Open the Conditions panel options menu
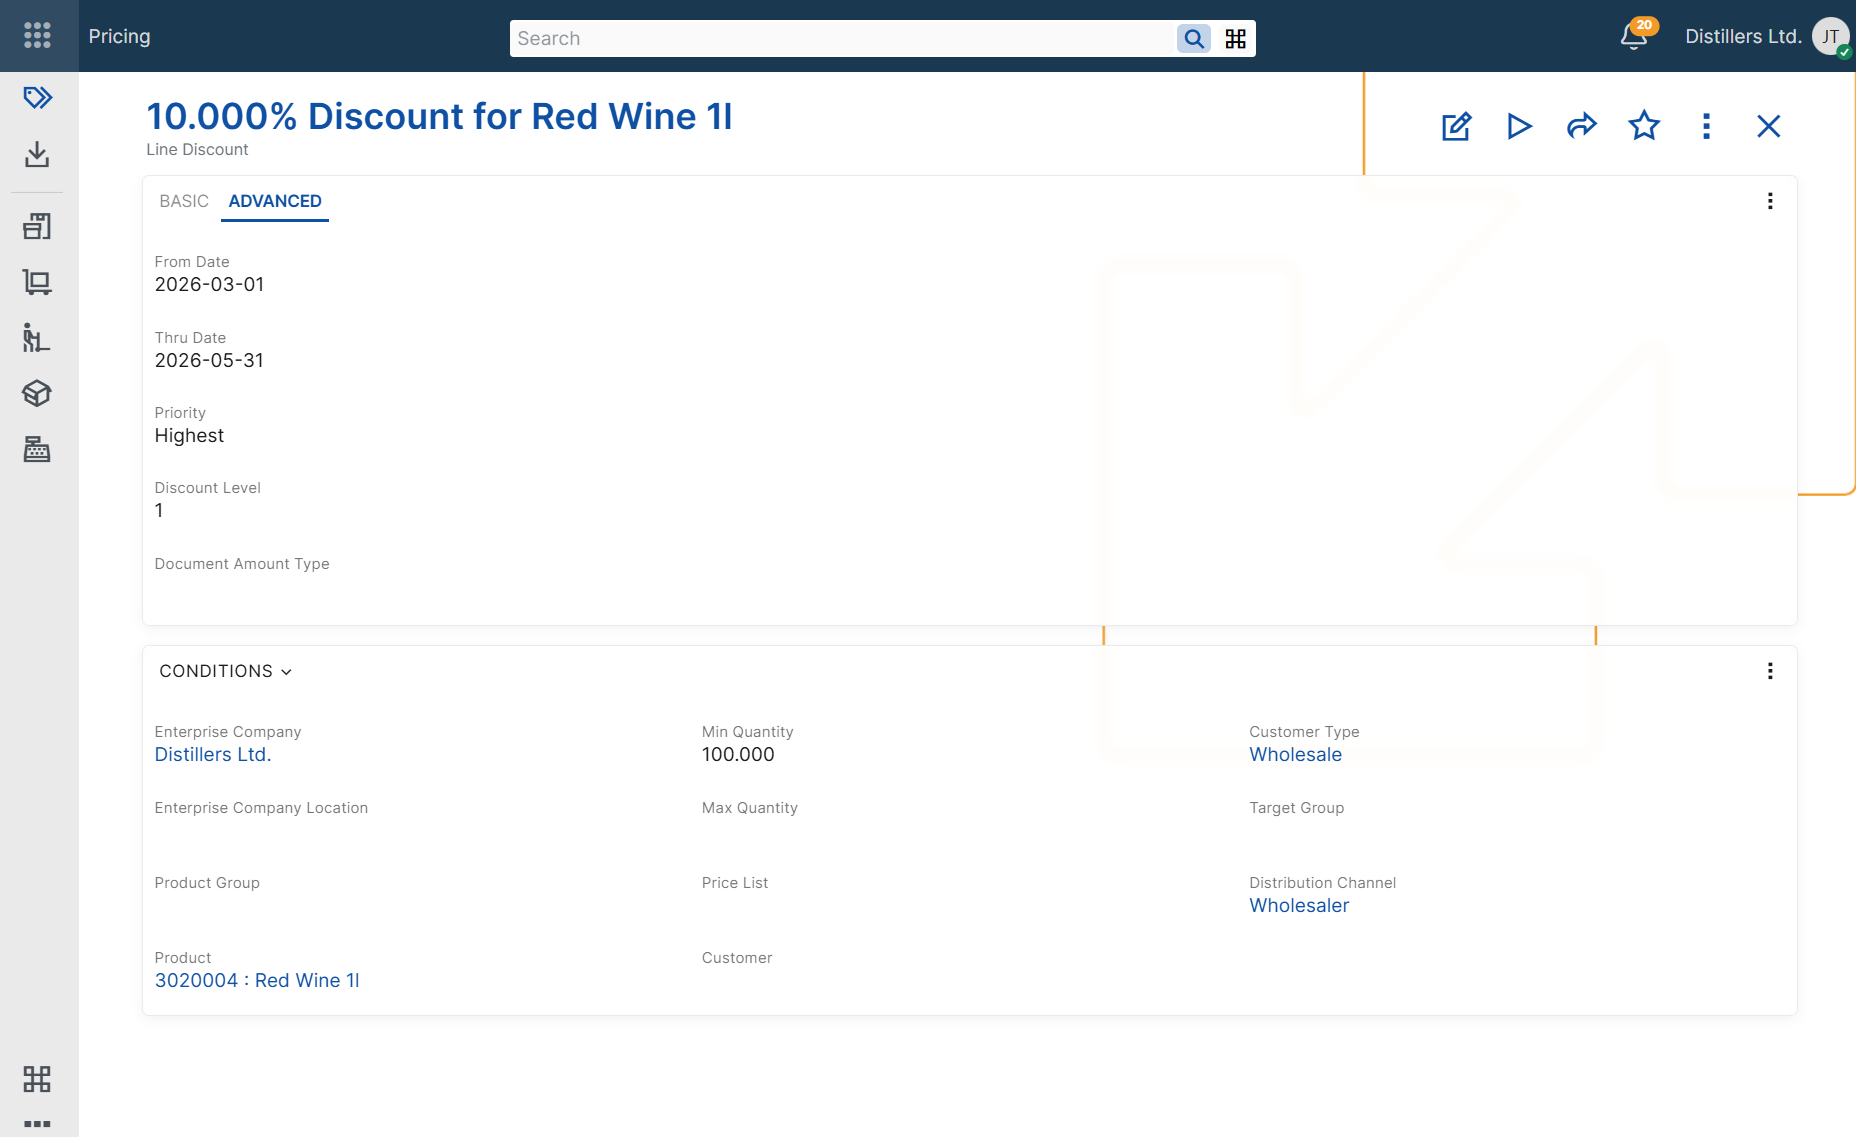This screenshot has height=1137, width=1856. 1770,671
